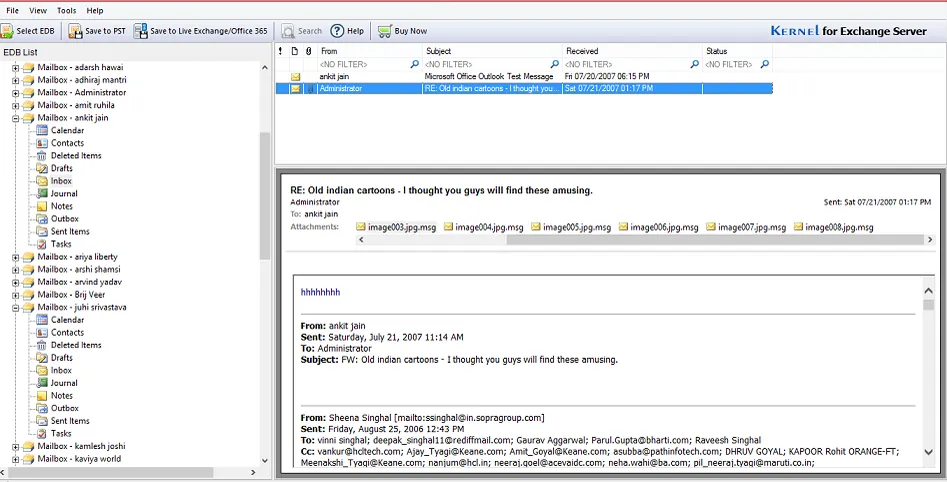Click EDB List tree down scroll arrow
The height and width of the screenshot is (482, 947).
pyautogui.click(x=265, y=460)
